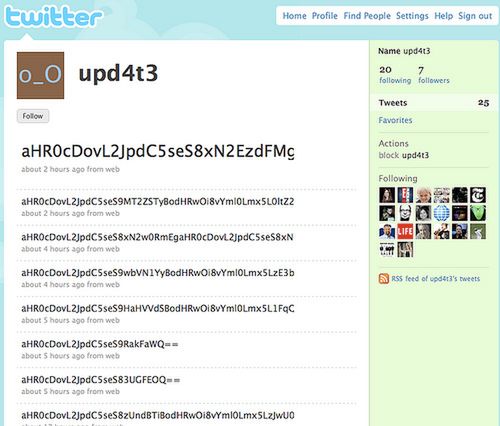Click the Help link in the navigation
The width and height of the screenshot is (500, 426).
443,16
